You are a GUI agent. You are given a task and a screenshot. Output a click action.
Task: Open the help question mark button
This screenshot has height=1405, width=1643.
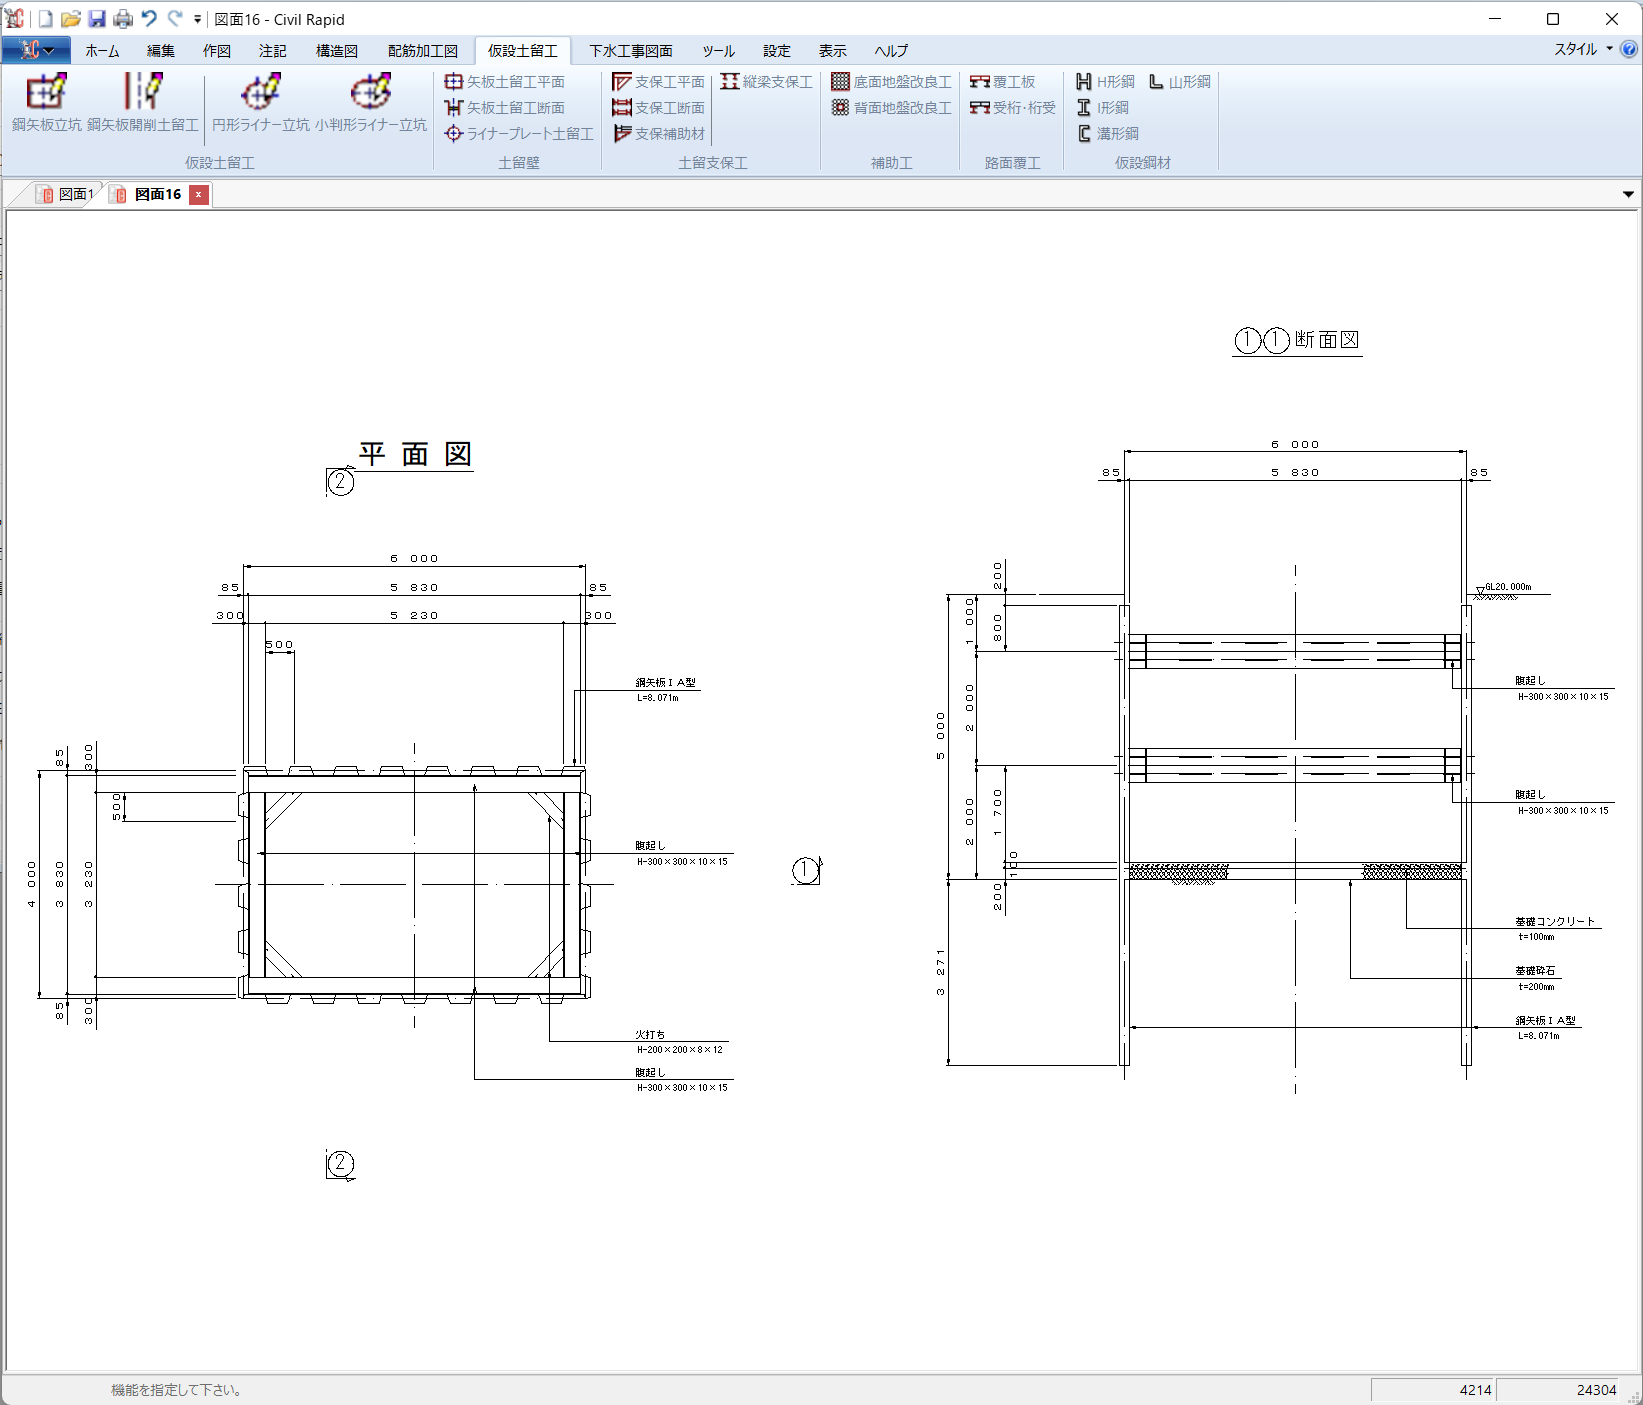pyautogui.click(x=1629, y=49)
